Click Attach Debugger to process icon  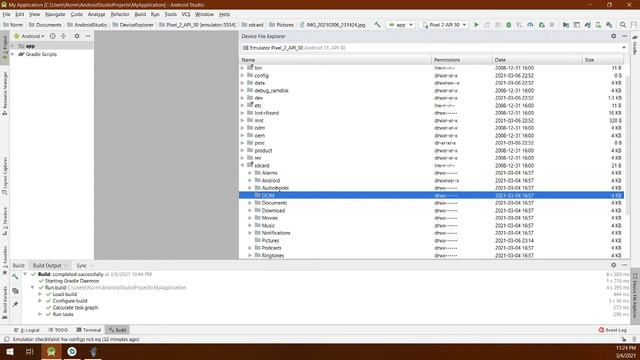tap(542, 25)
